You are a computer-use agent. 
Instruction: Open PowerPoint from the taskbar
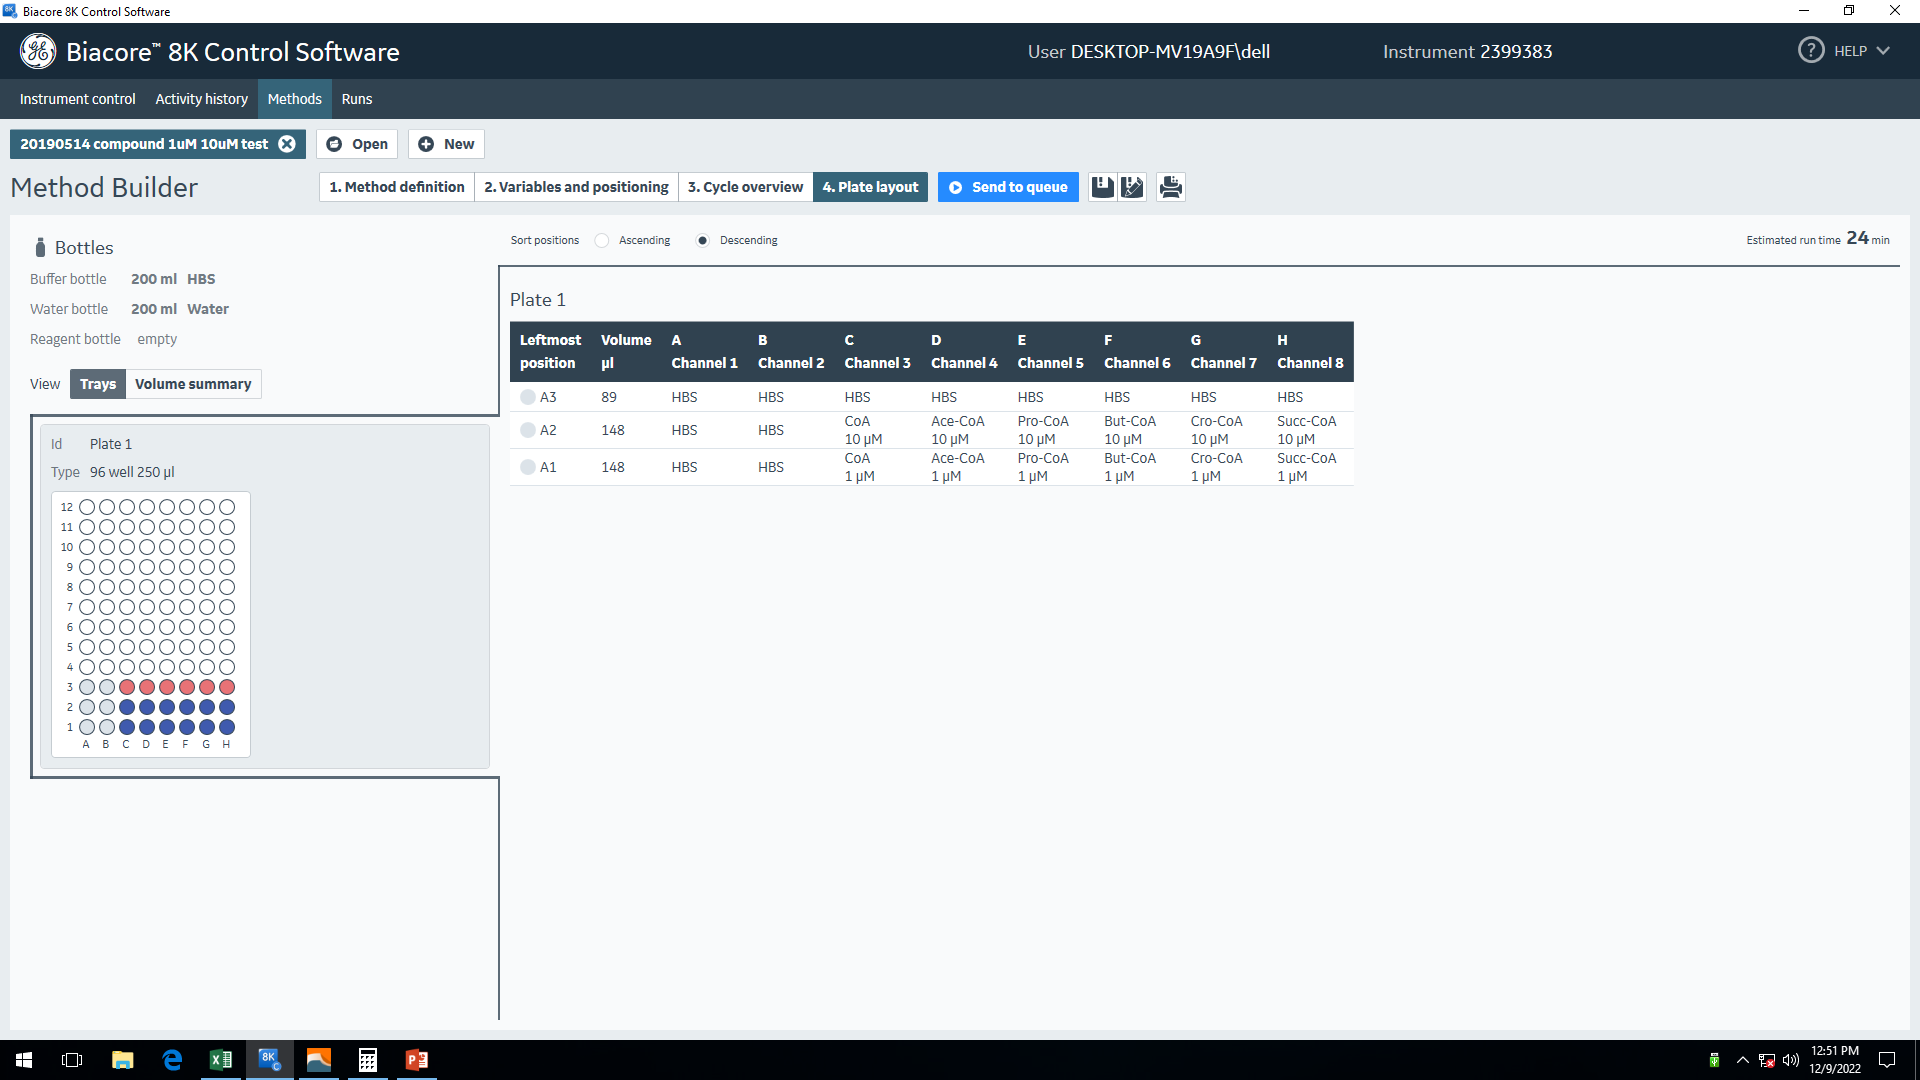coord(417,1060)
